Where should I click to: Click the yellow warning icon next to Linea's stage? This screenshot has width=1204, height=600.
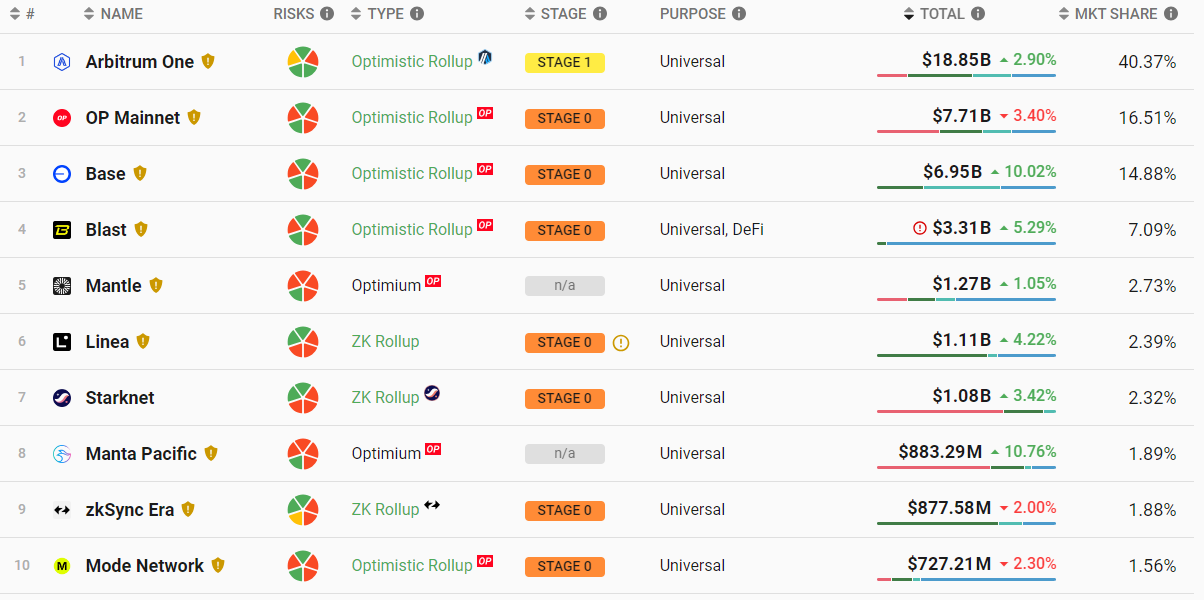click(621, 343)
